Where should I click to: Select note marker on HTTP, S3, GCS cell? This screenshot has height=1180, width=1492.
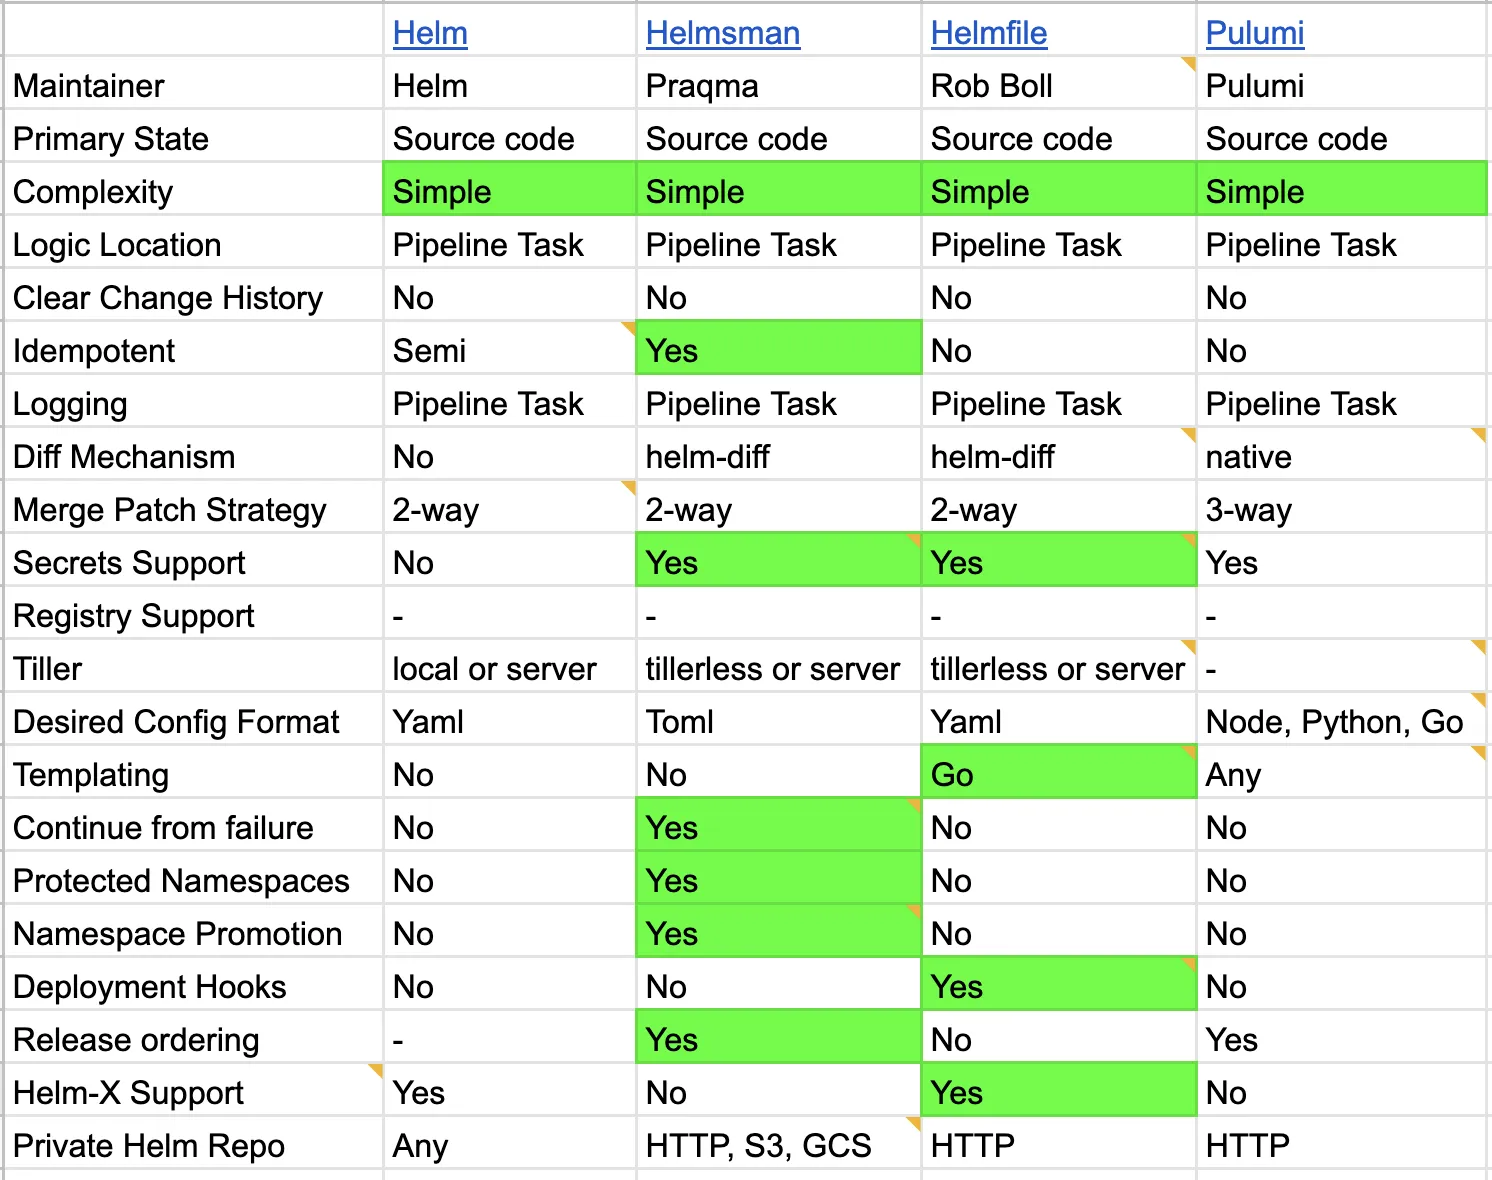point(913,1124)
